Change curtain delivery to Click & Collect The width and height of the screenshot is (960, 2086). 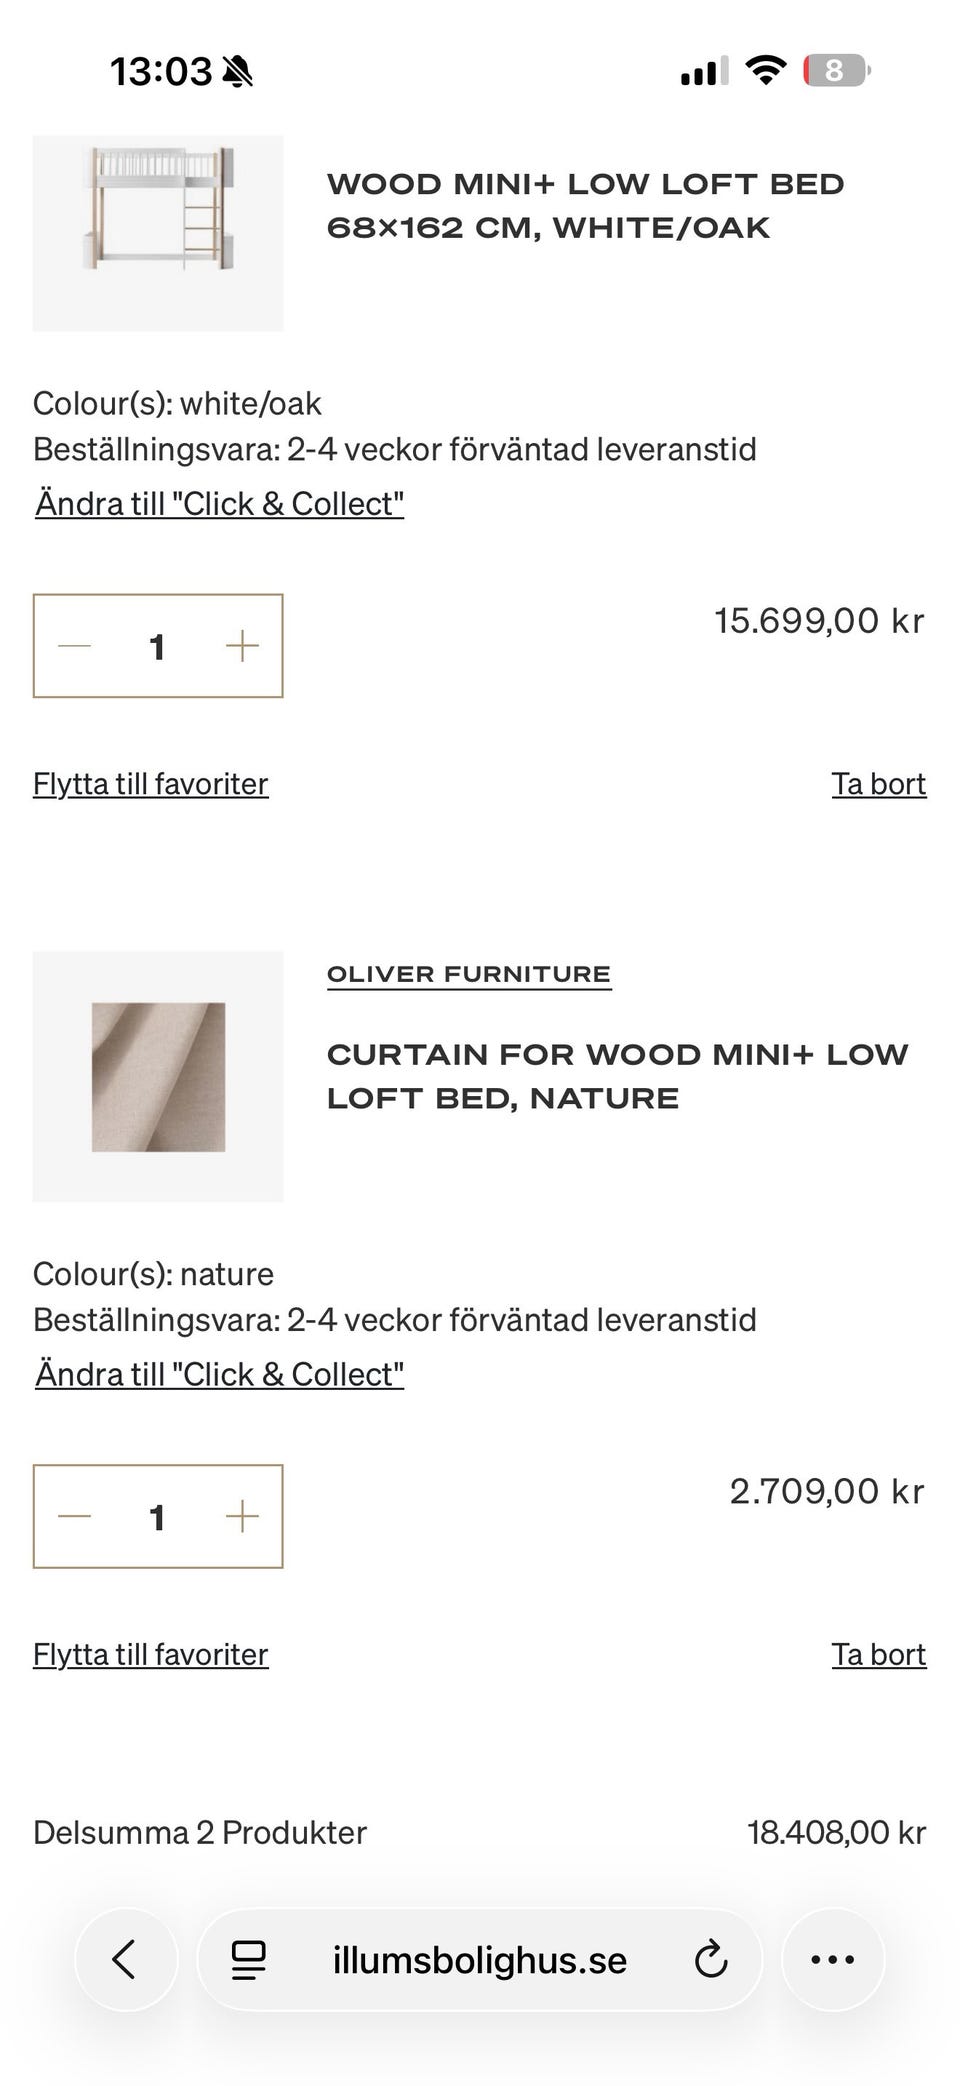tap(220, 1375)
